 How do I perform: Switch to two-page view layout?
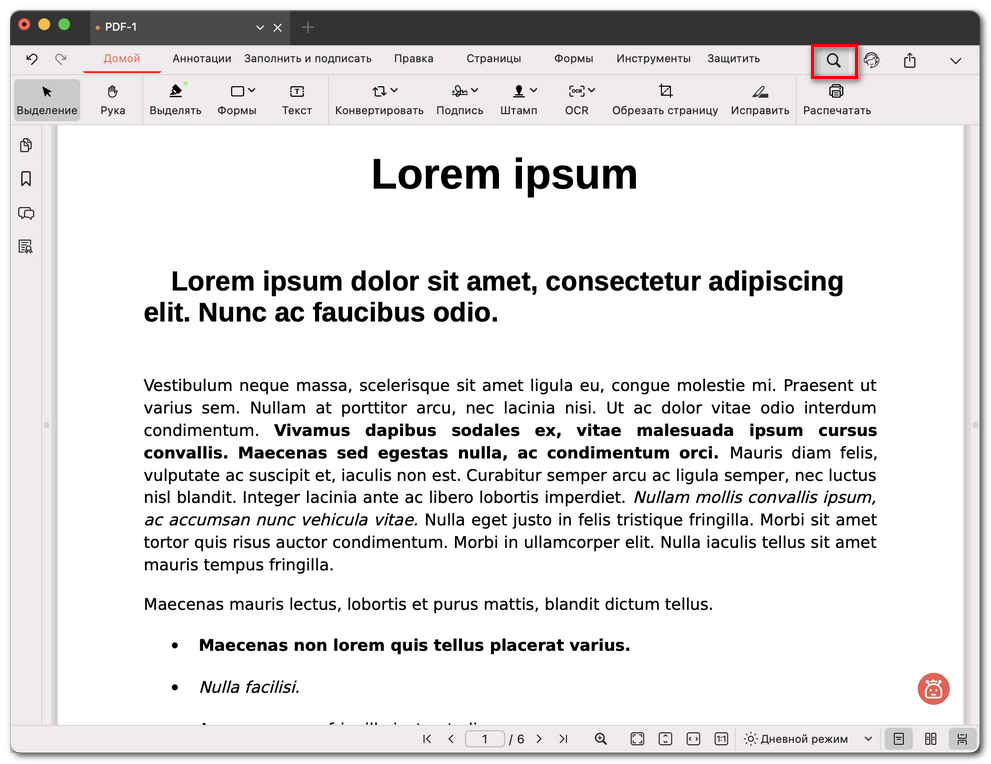coord(930,739)
